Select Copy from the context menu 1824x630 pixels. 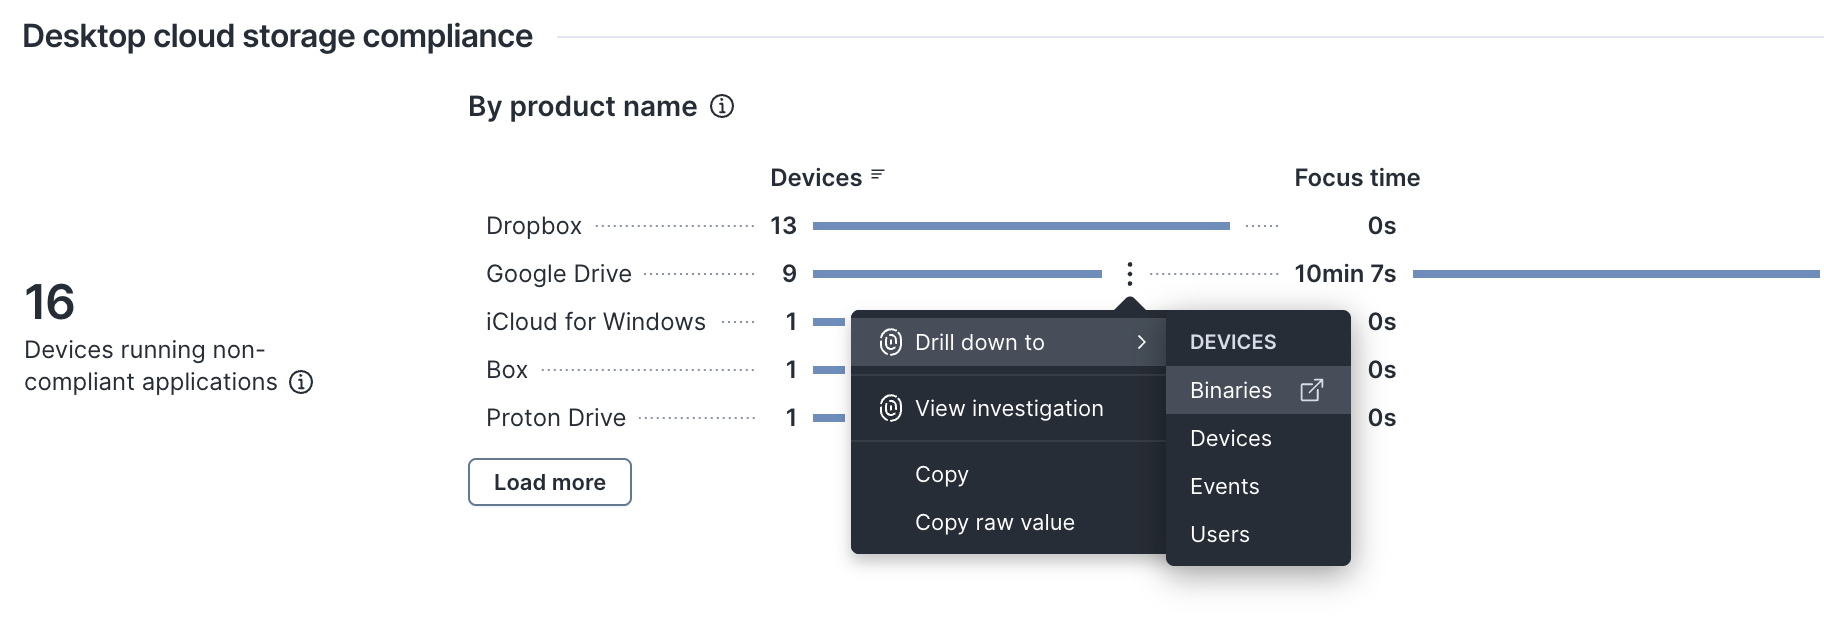pos(941,474)
